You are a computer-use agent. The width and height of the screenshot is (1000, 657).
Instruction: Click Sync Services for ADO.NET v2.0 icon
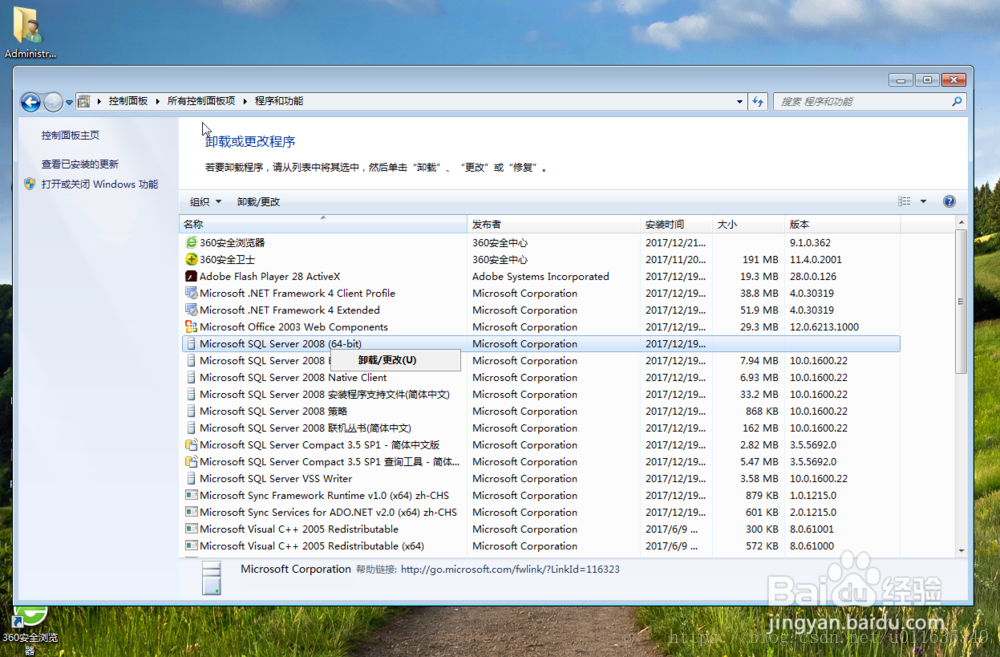(x=191, y=512)
